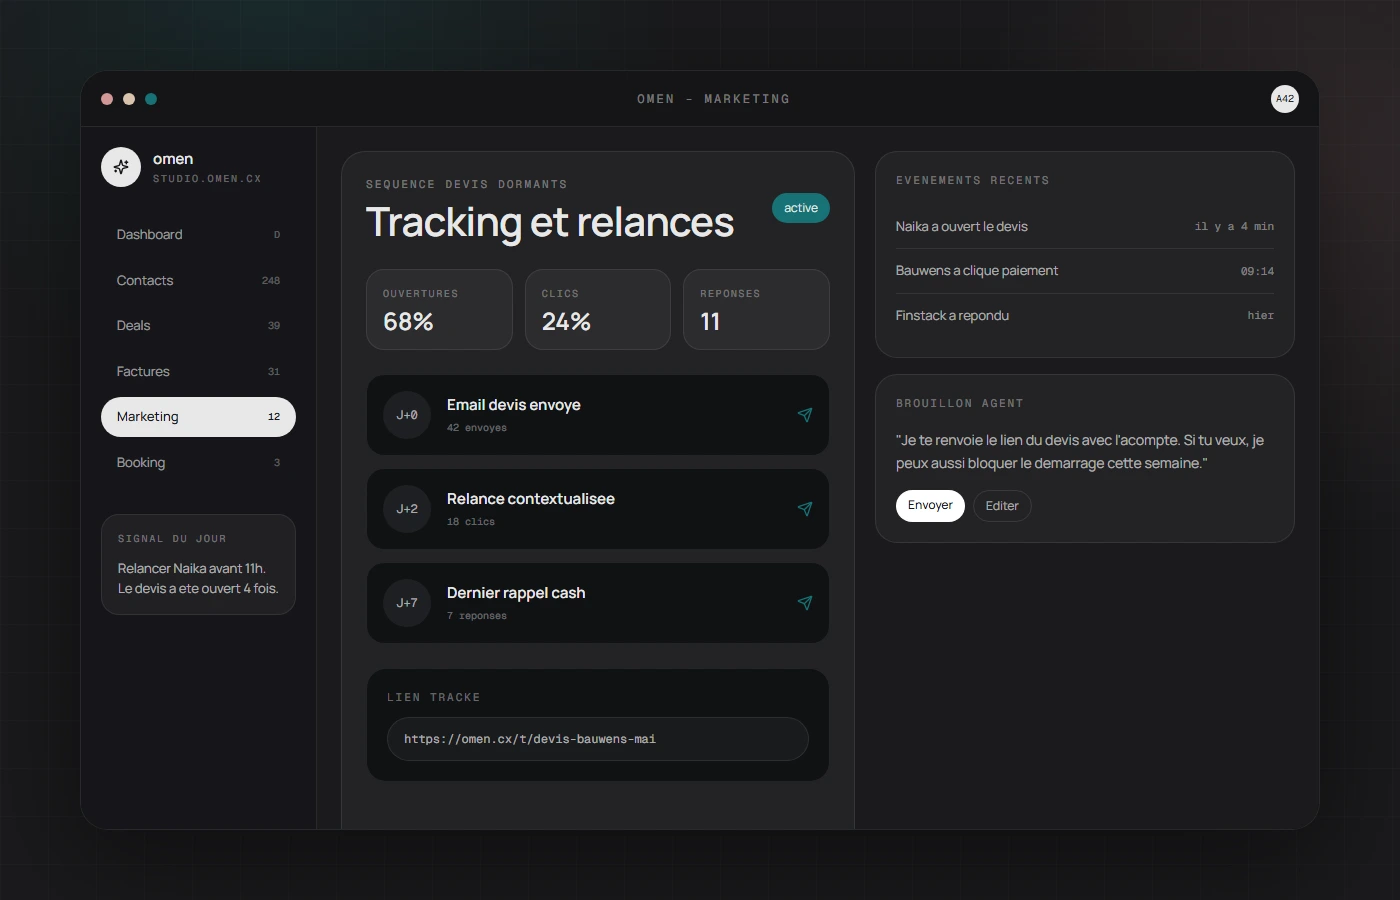The image size is (1400, 900).
Task: Click the Marketing count 12
Action: [x=274, y=417]
